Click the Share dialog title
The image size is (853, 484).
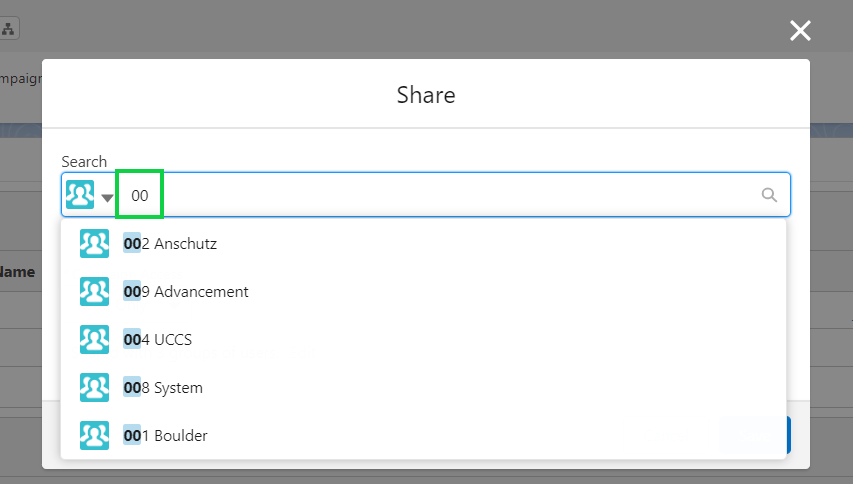pyautogui.click(x=426, y=95)
